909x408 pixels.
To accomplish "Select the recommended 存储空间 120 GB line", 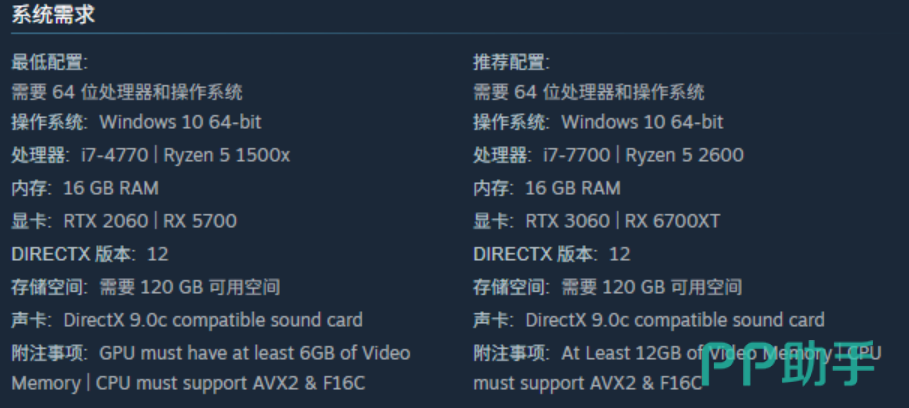I will pyautogui.click(x=608, y=287).
